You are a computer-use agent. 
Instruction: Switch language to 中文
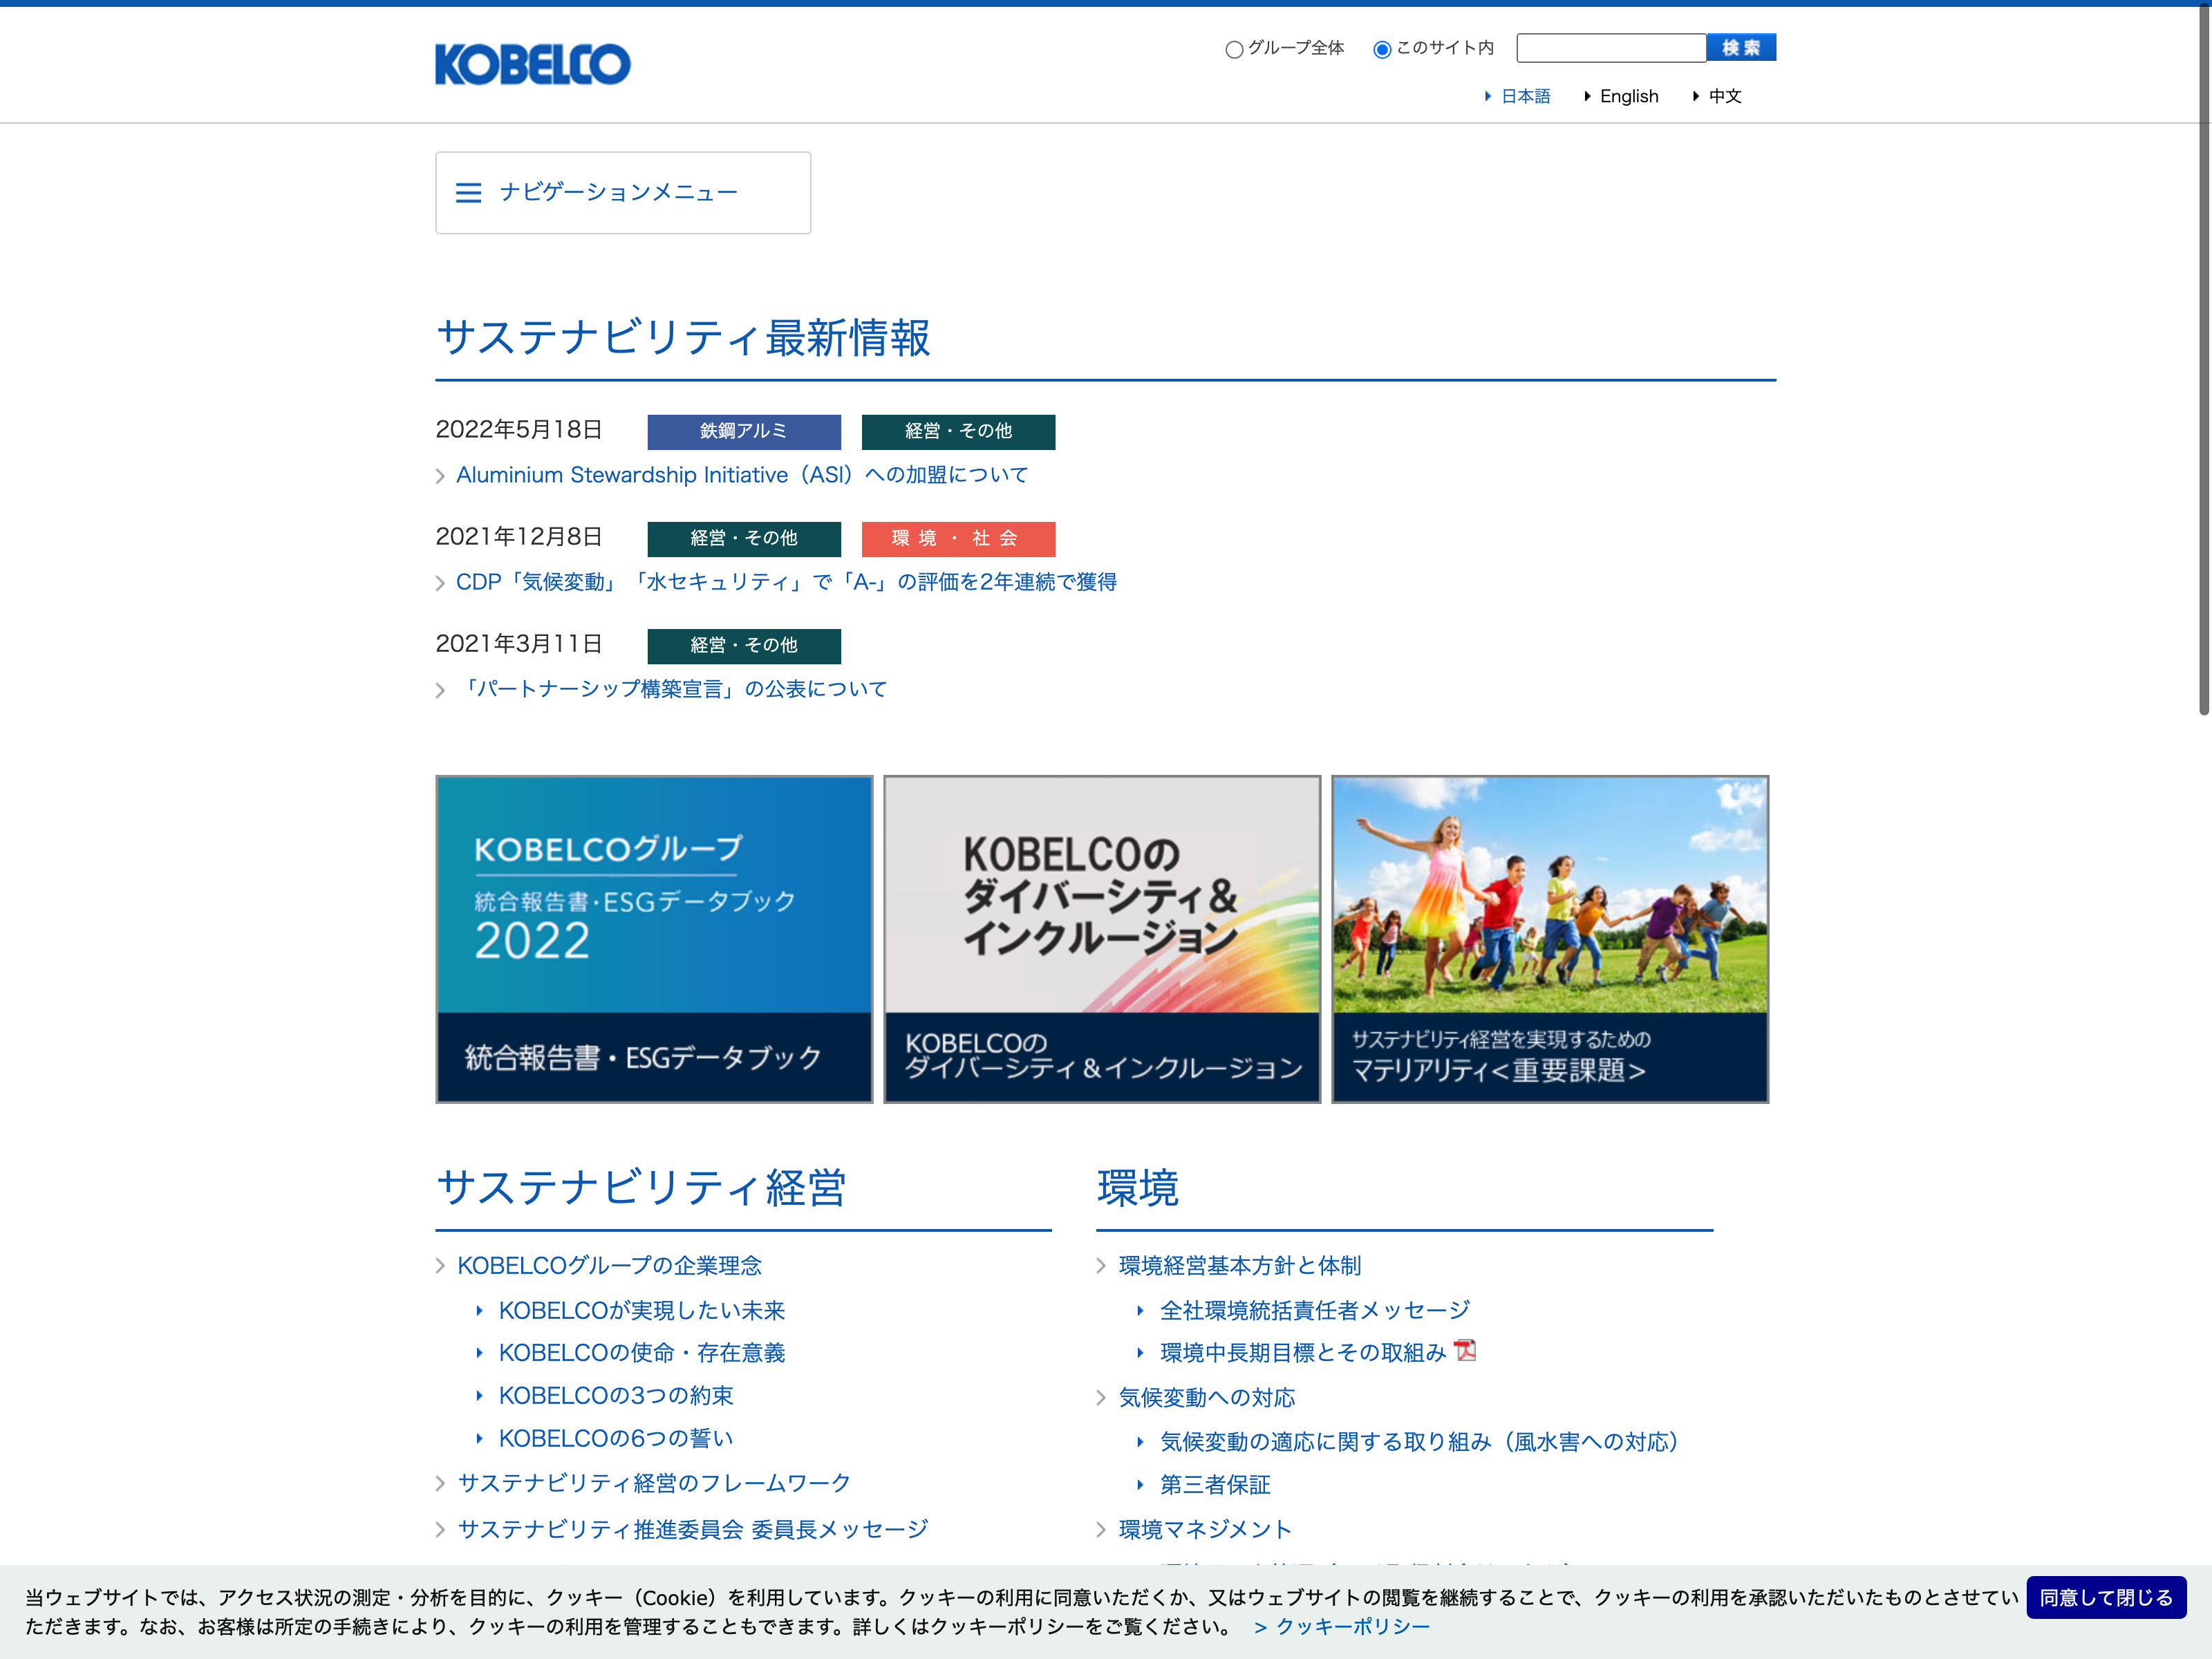1724,96
